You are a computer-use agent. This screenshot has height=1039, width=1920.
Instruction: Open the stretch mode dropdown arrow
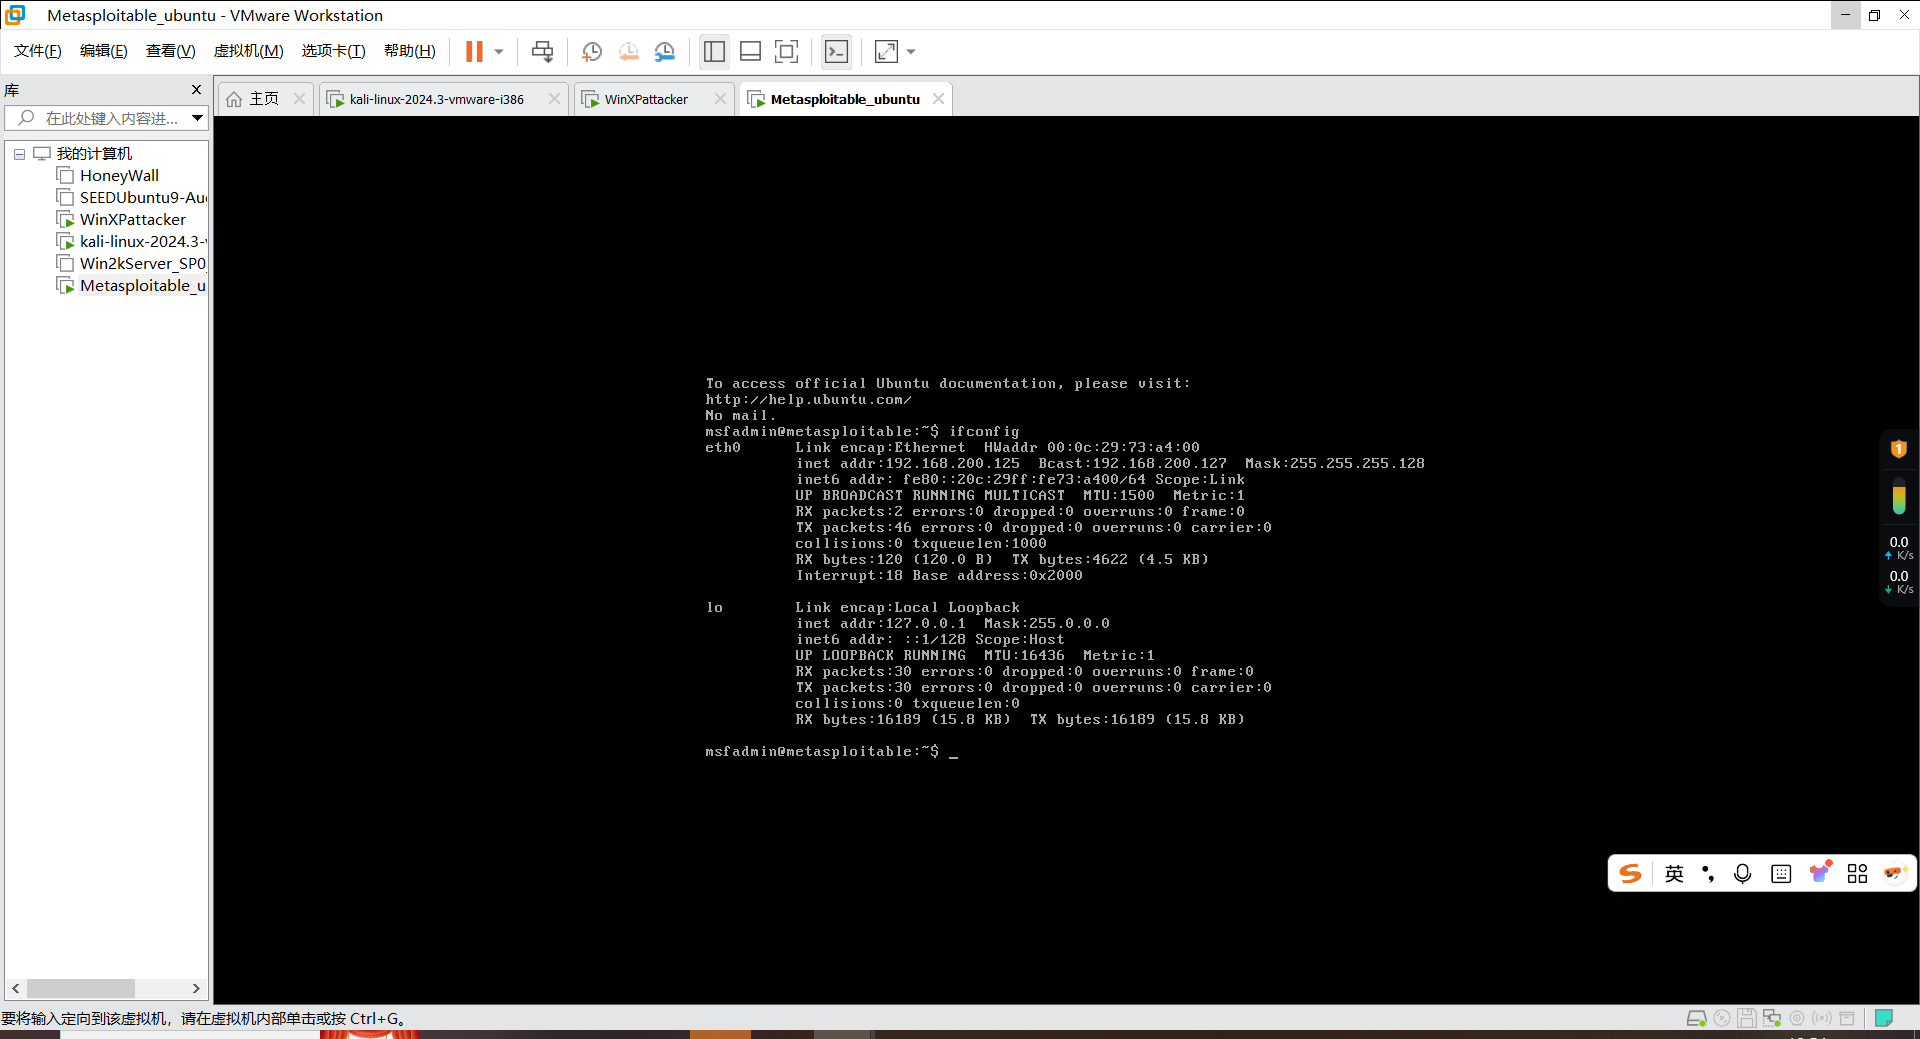coord(911,52)
